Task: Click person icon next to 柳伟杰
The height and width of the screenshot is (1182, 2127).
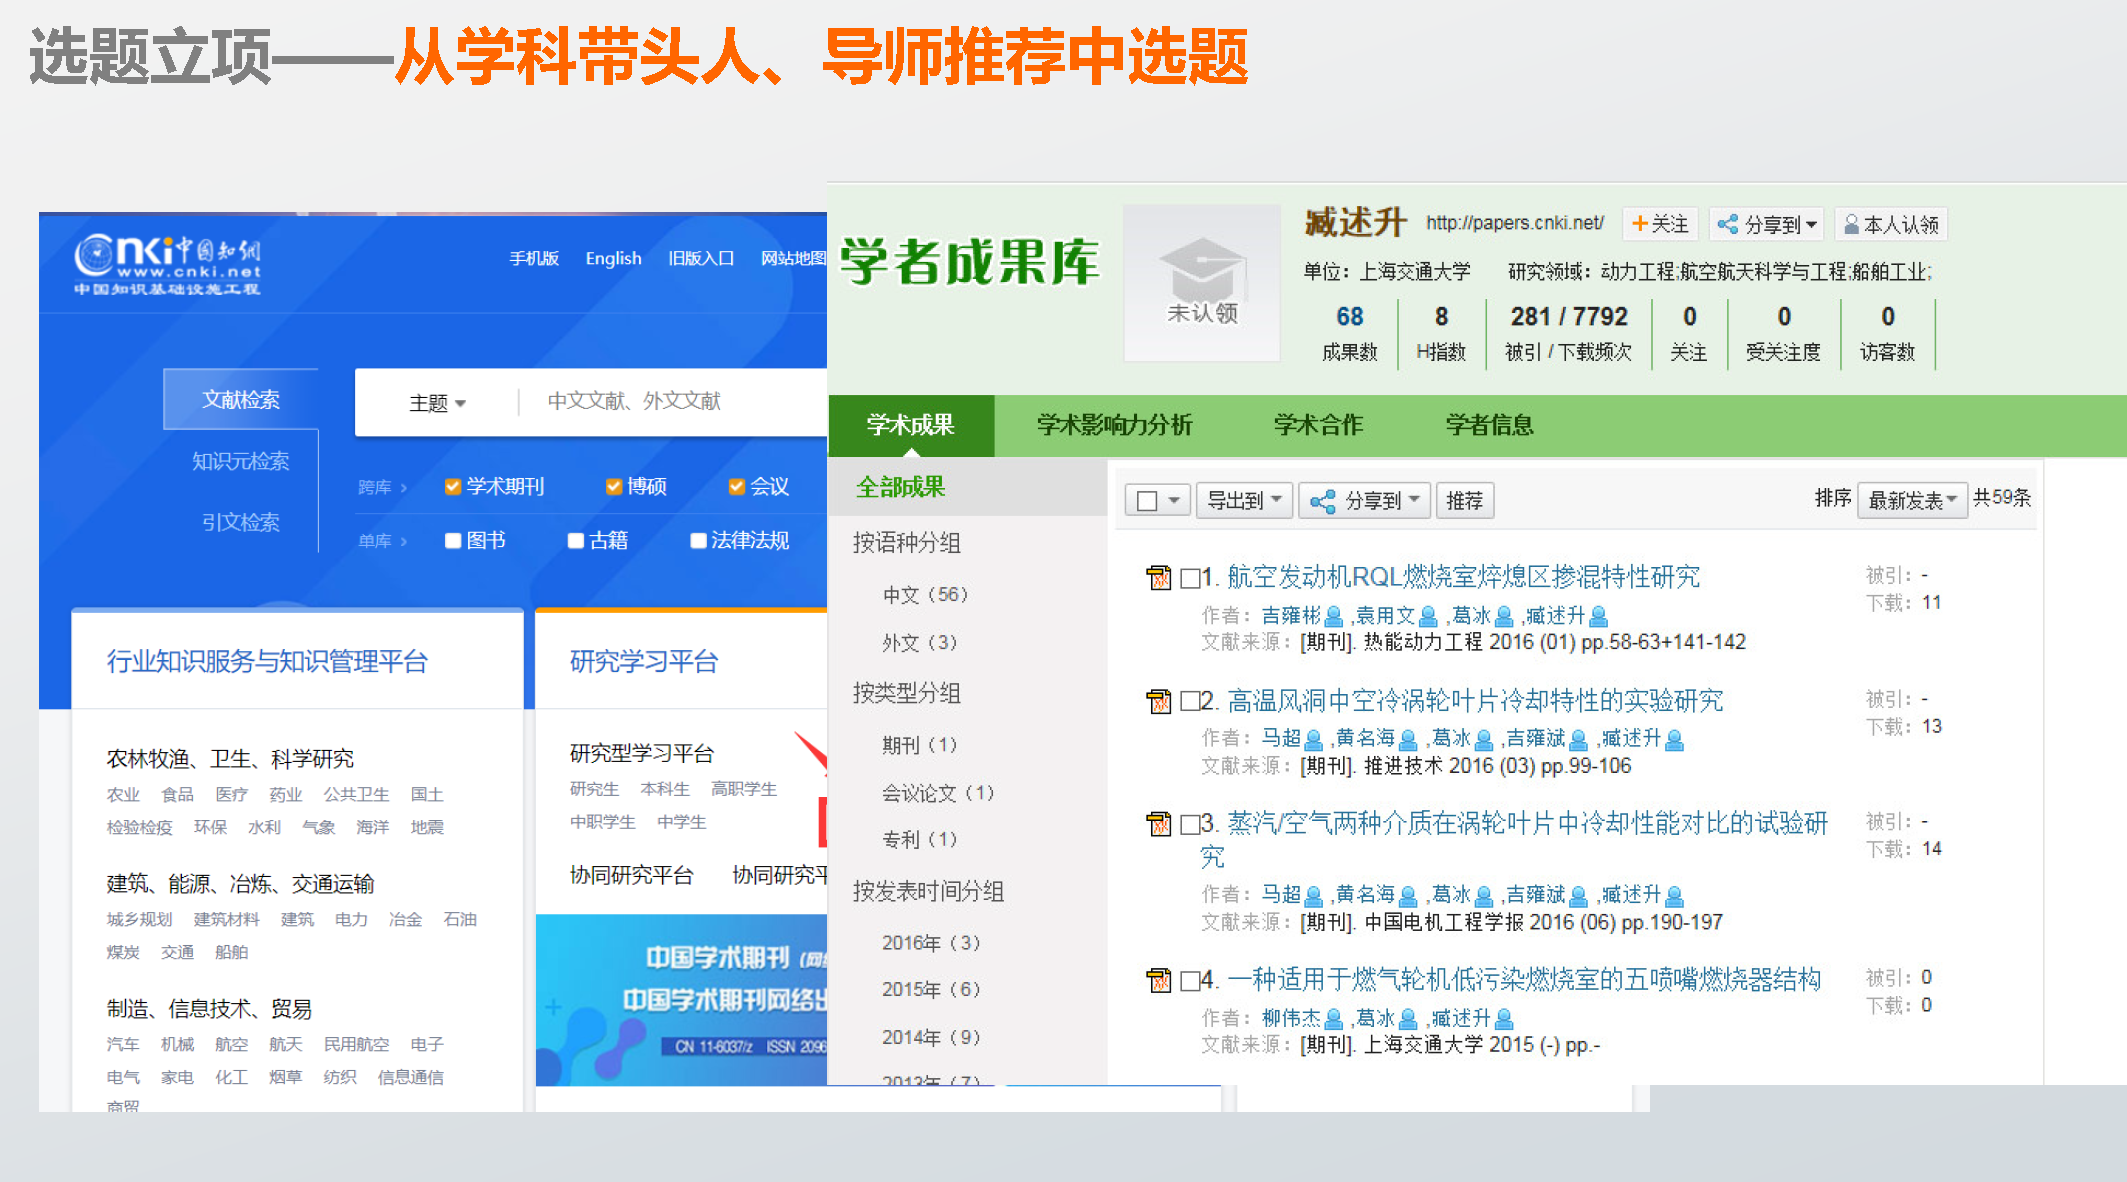Action: (x=1334, y=1020)
